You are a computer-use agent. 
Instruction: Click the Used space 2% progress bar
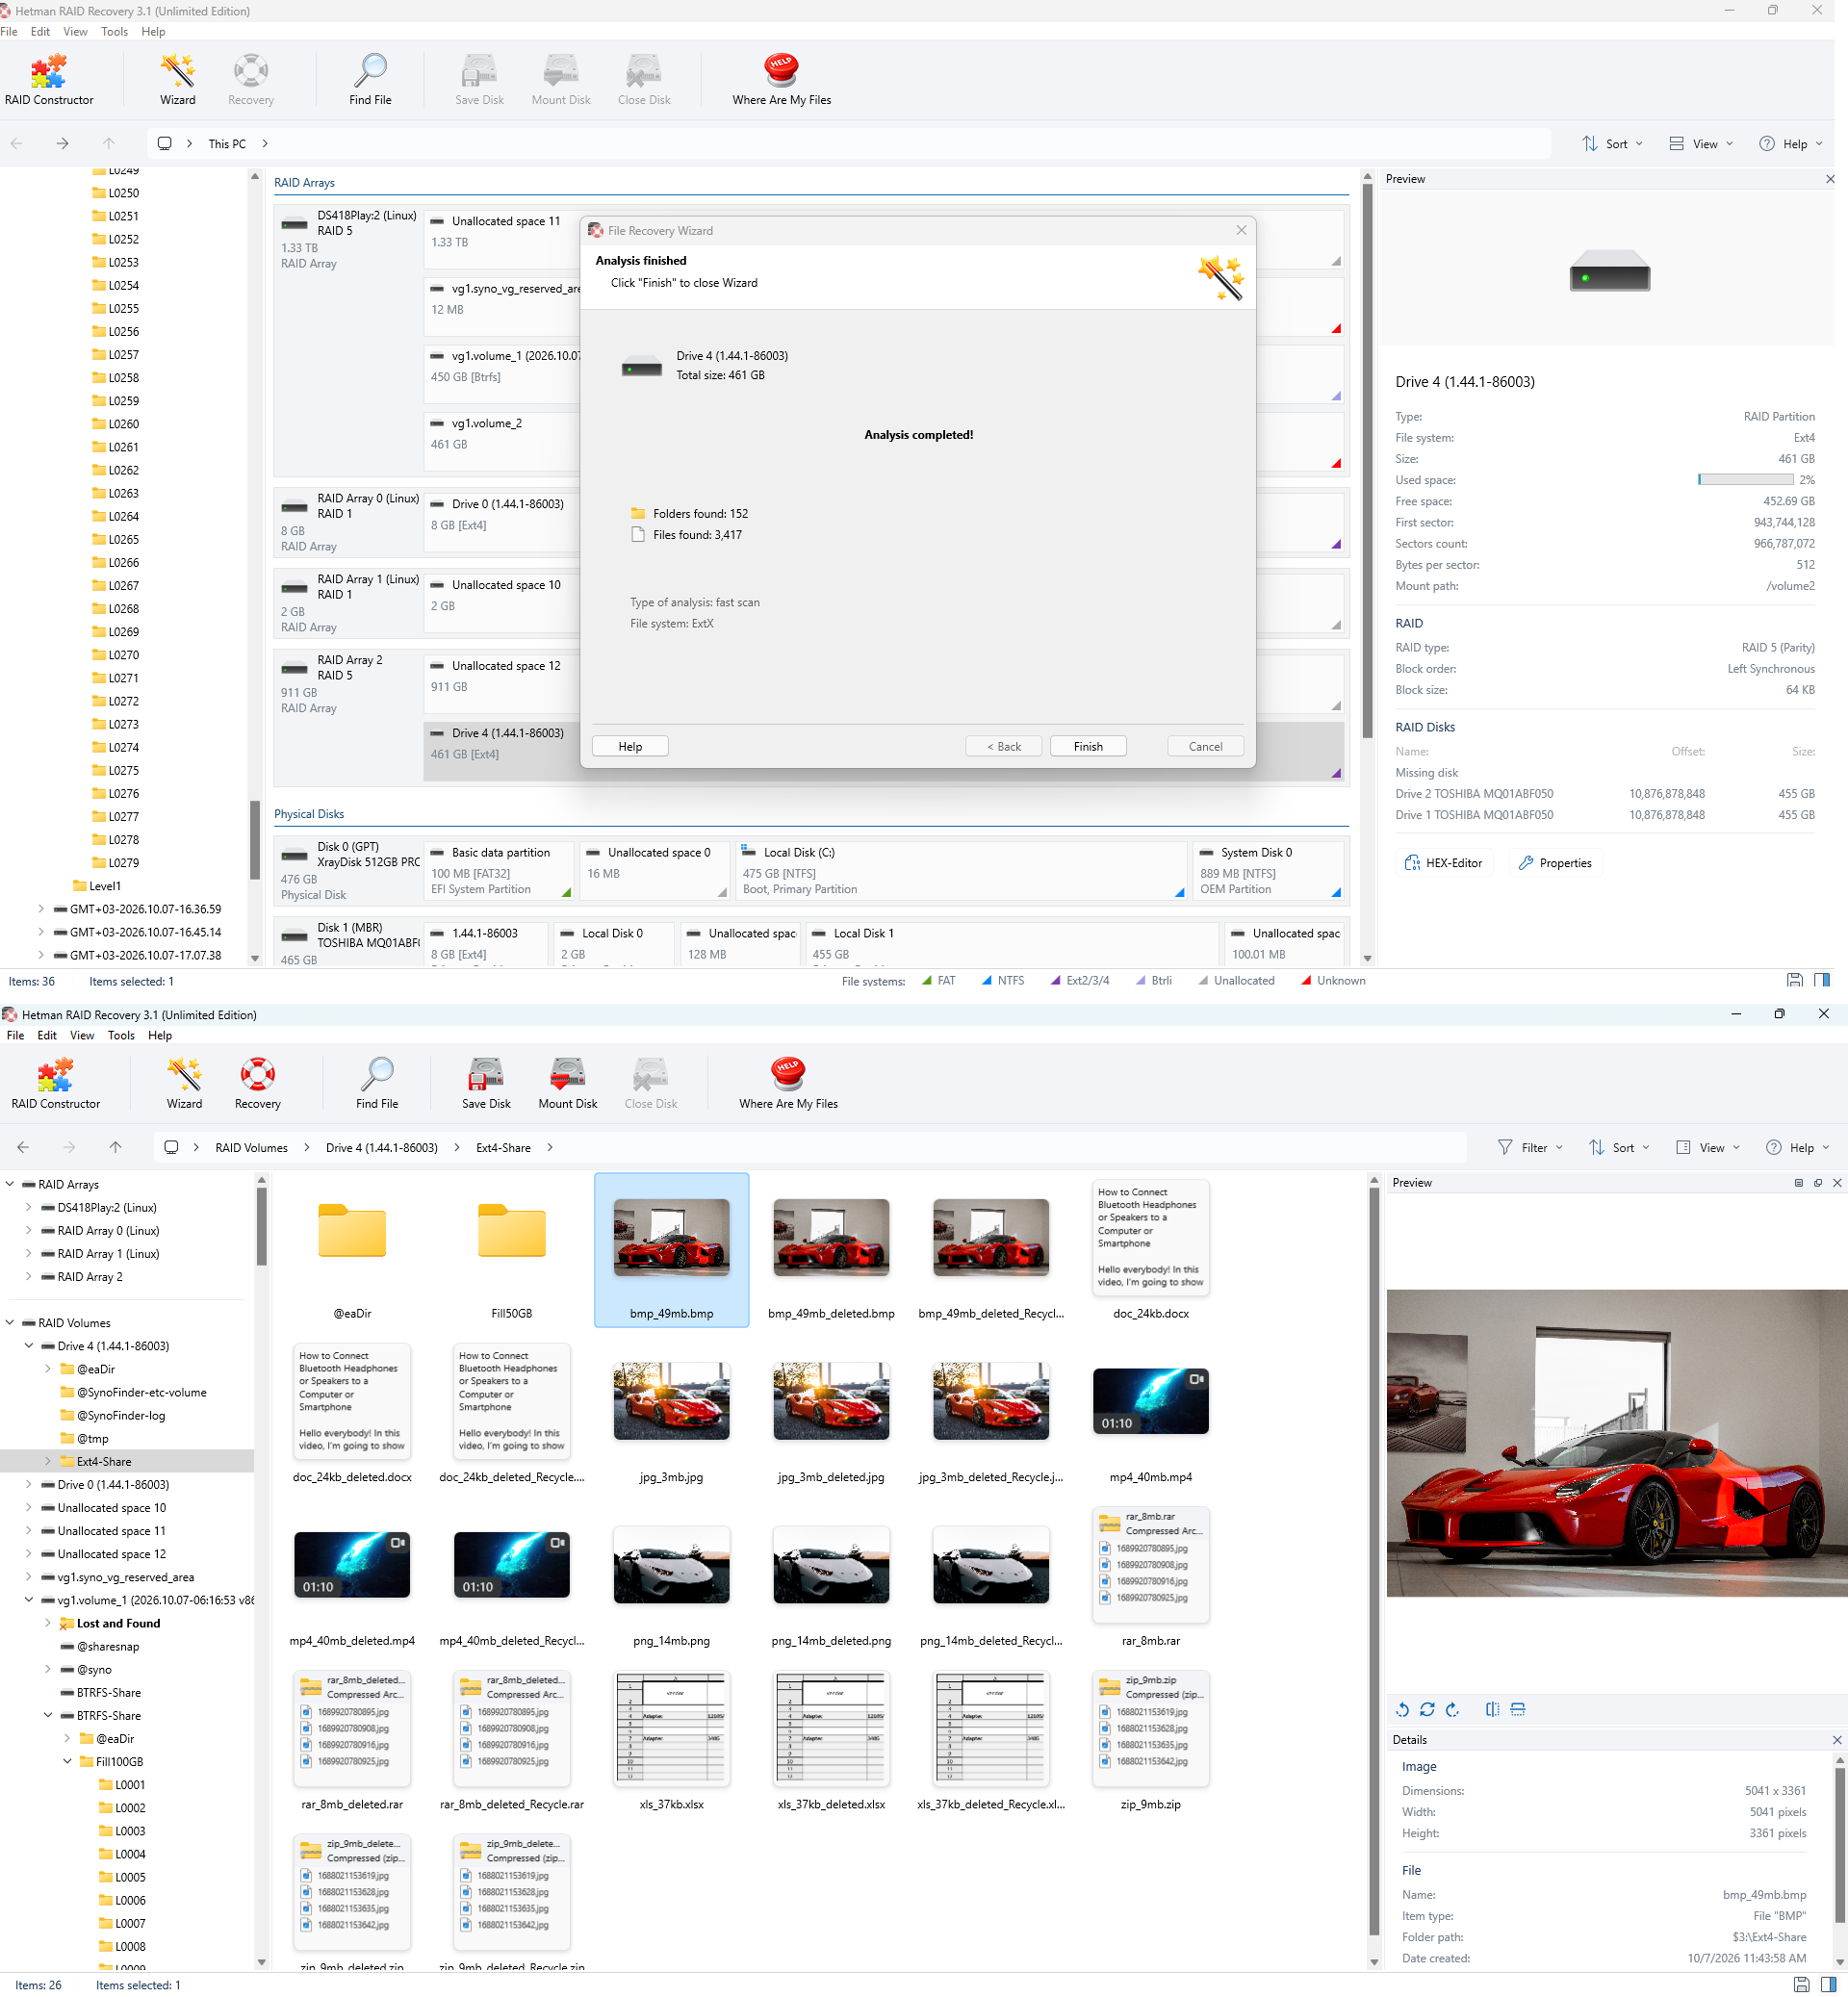(1745, 480)
